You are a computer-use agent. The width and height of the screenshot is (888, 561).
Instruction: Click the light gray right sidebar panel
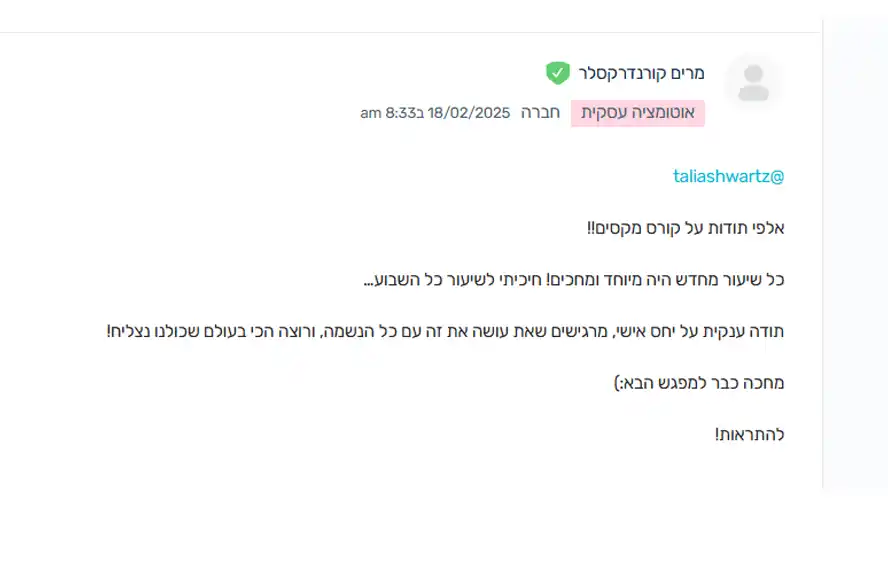856,255
